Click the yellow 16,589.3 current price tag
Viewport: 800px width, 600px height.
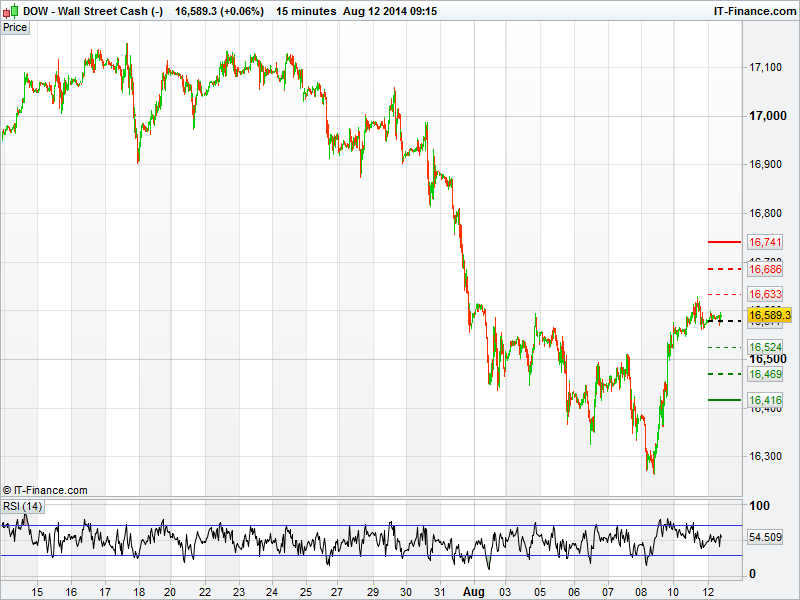(x=769, y=315)
